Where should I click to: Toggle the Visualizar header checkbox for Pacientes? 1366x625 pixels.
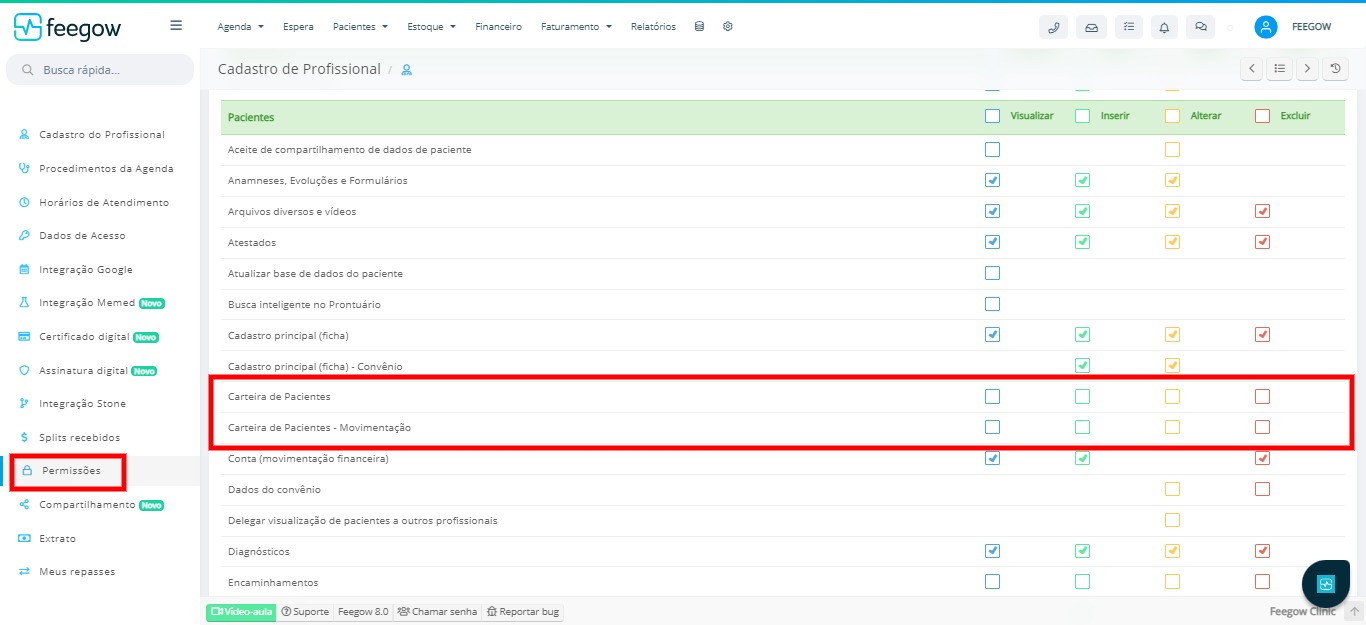click(992, 116)
